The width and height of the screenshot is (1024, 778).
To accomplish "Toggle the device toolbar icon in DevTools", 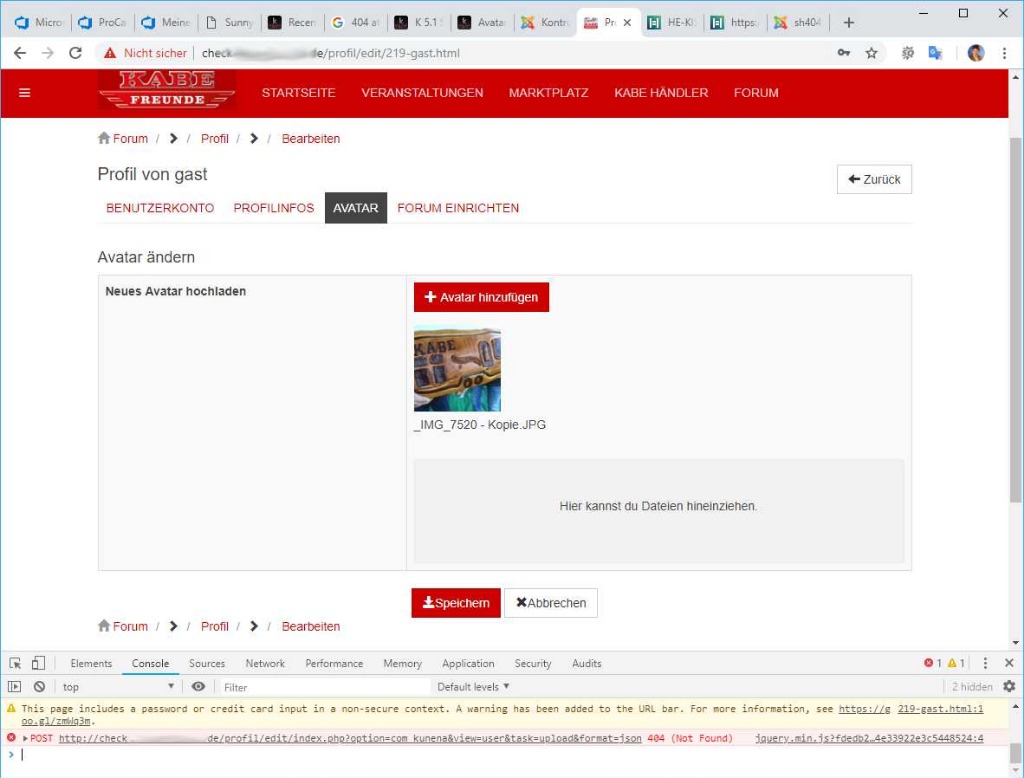I will (38, 663).
